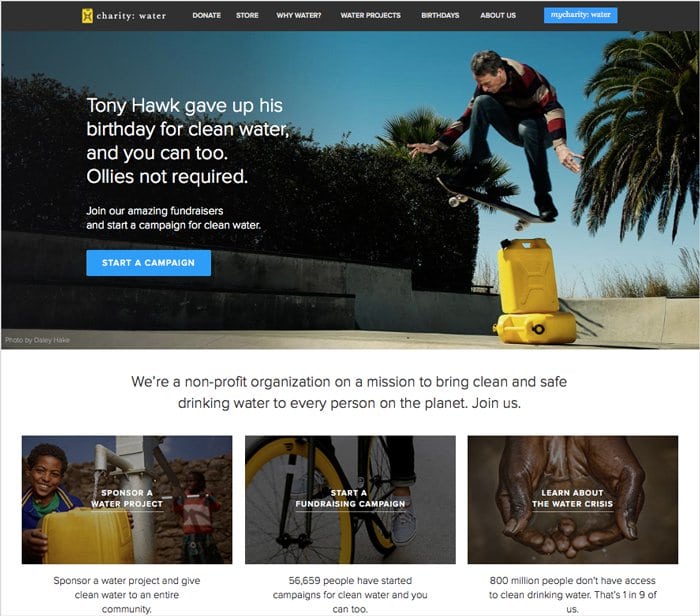The image size is (700, 616).
Task: Open the Store navigation link
Action: (247, 15)
